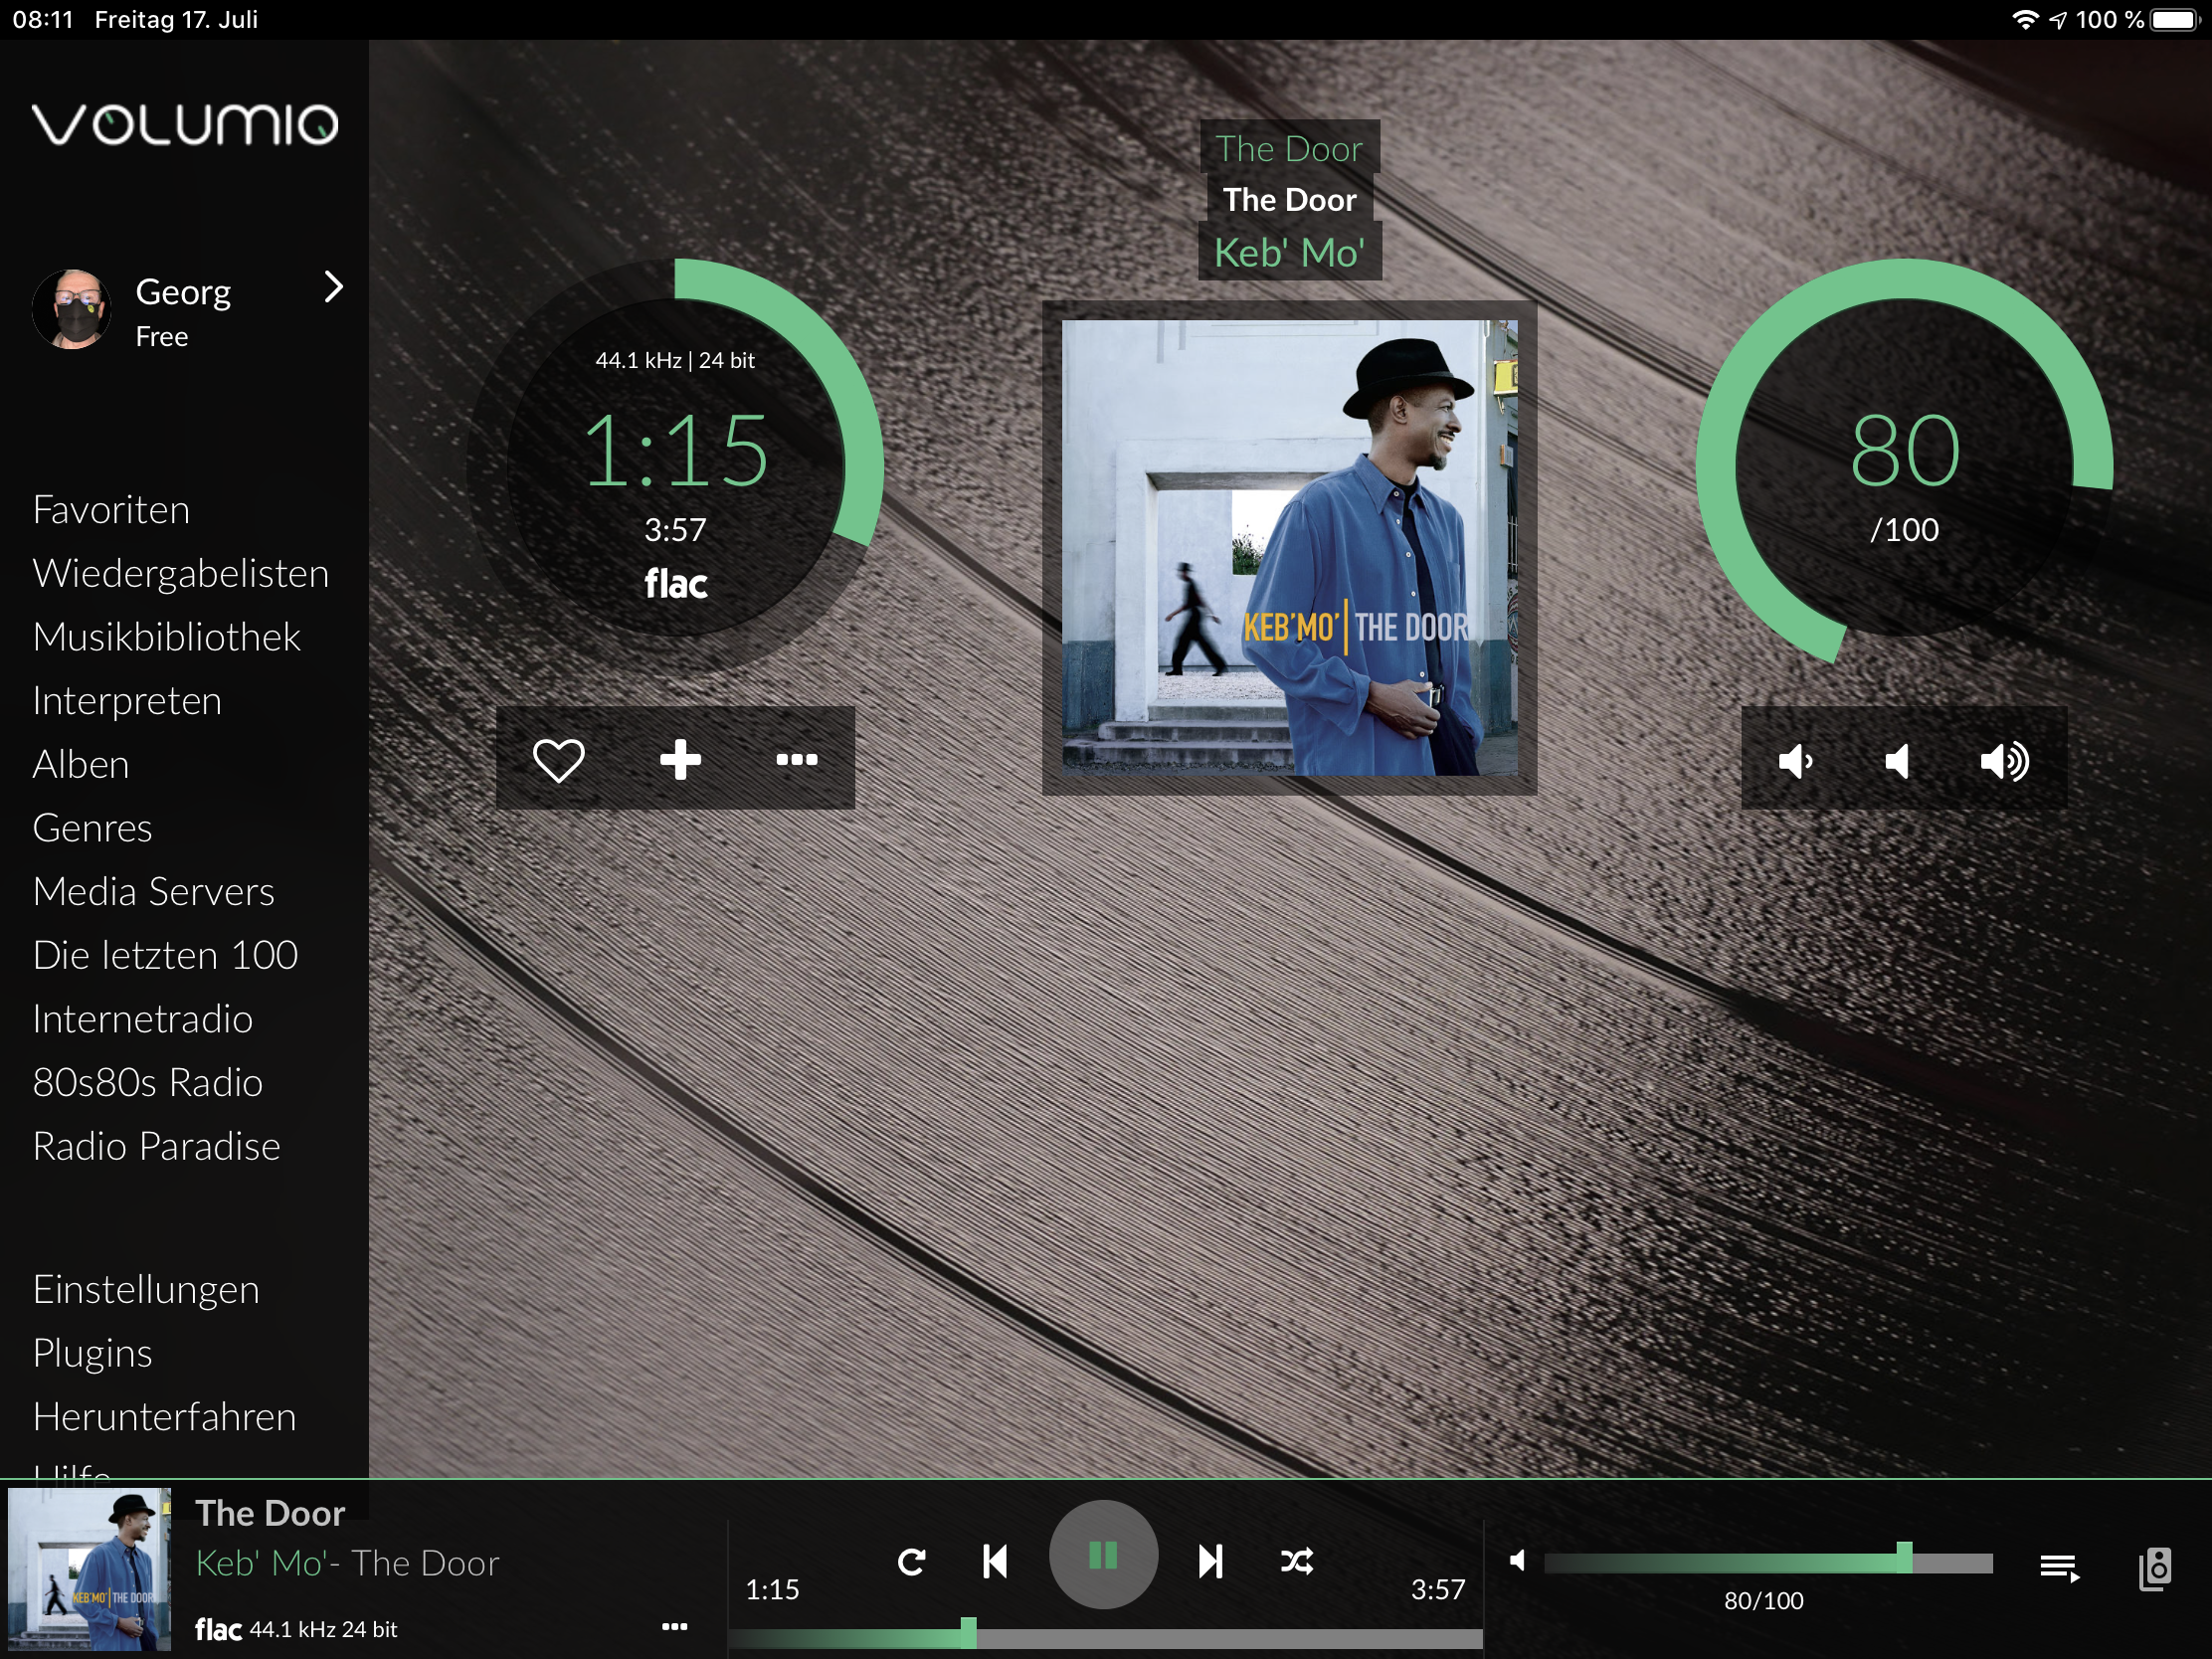The width and height of the screenshot is (2212, 1659).
Task: Open Wiedergabelisten in the sidebar
Action: pos(180,574)
